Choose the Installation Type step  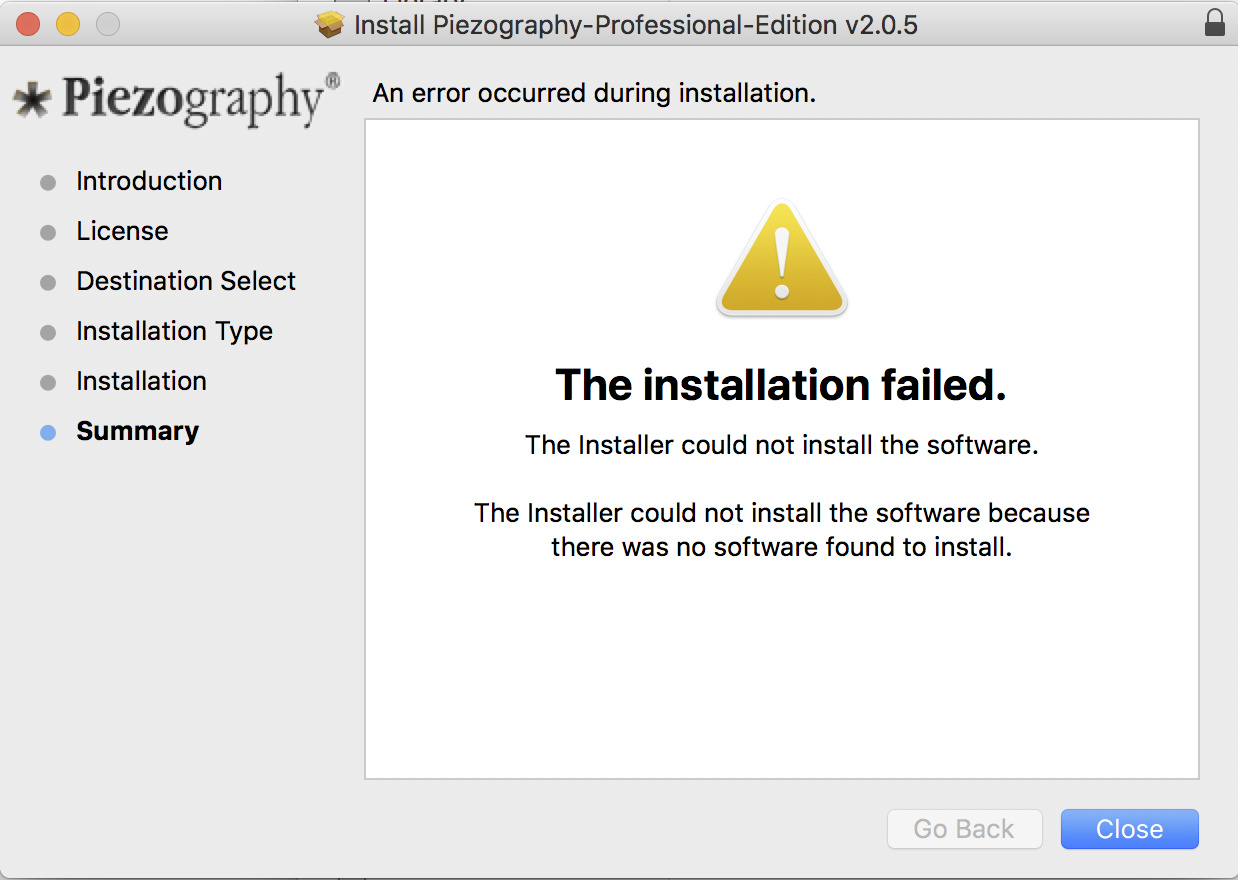174,331
